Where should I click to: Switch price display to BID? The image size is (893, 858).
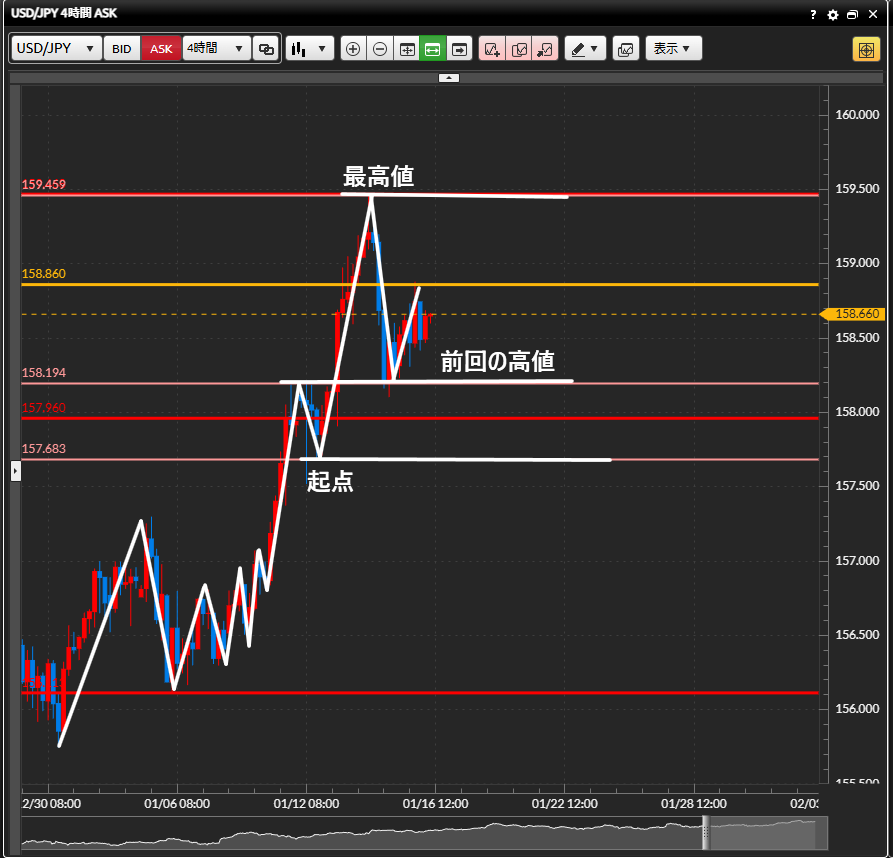(x=121, y=49)
